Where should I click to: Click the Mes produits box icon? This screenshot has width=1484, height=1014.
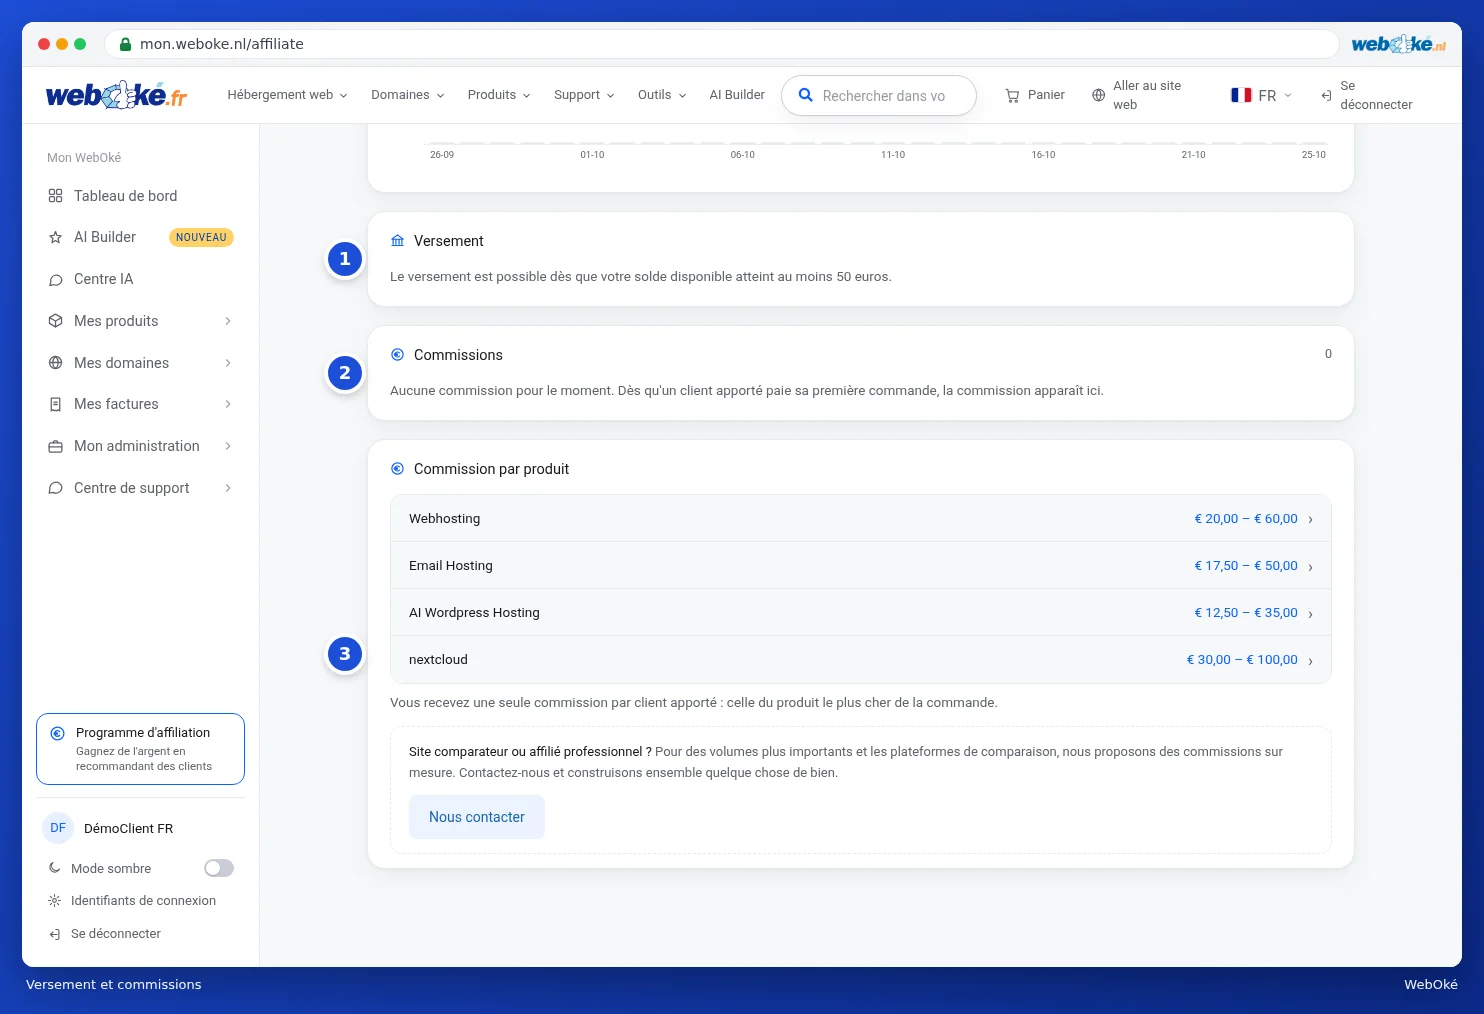(55, 321)
